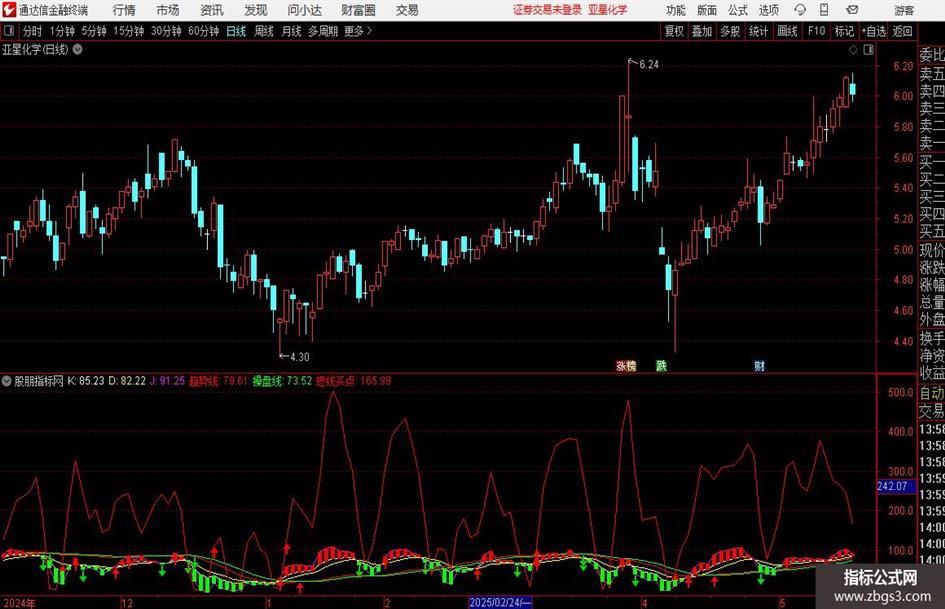
Task: Open the 功能 menu
Action: tap(676, 10)
